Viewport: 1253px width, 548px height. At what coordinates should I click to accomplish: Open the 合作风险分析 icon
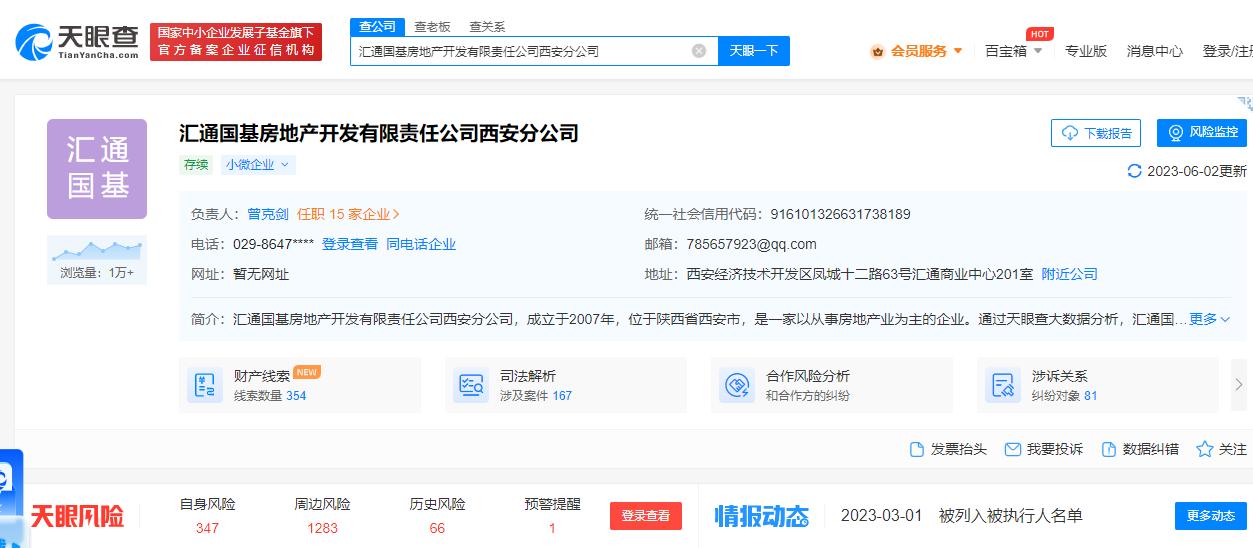tap(737, 385)
